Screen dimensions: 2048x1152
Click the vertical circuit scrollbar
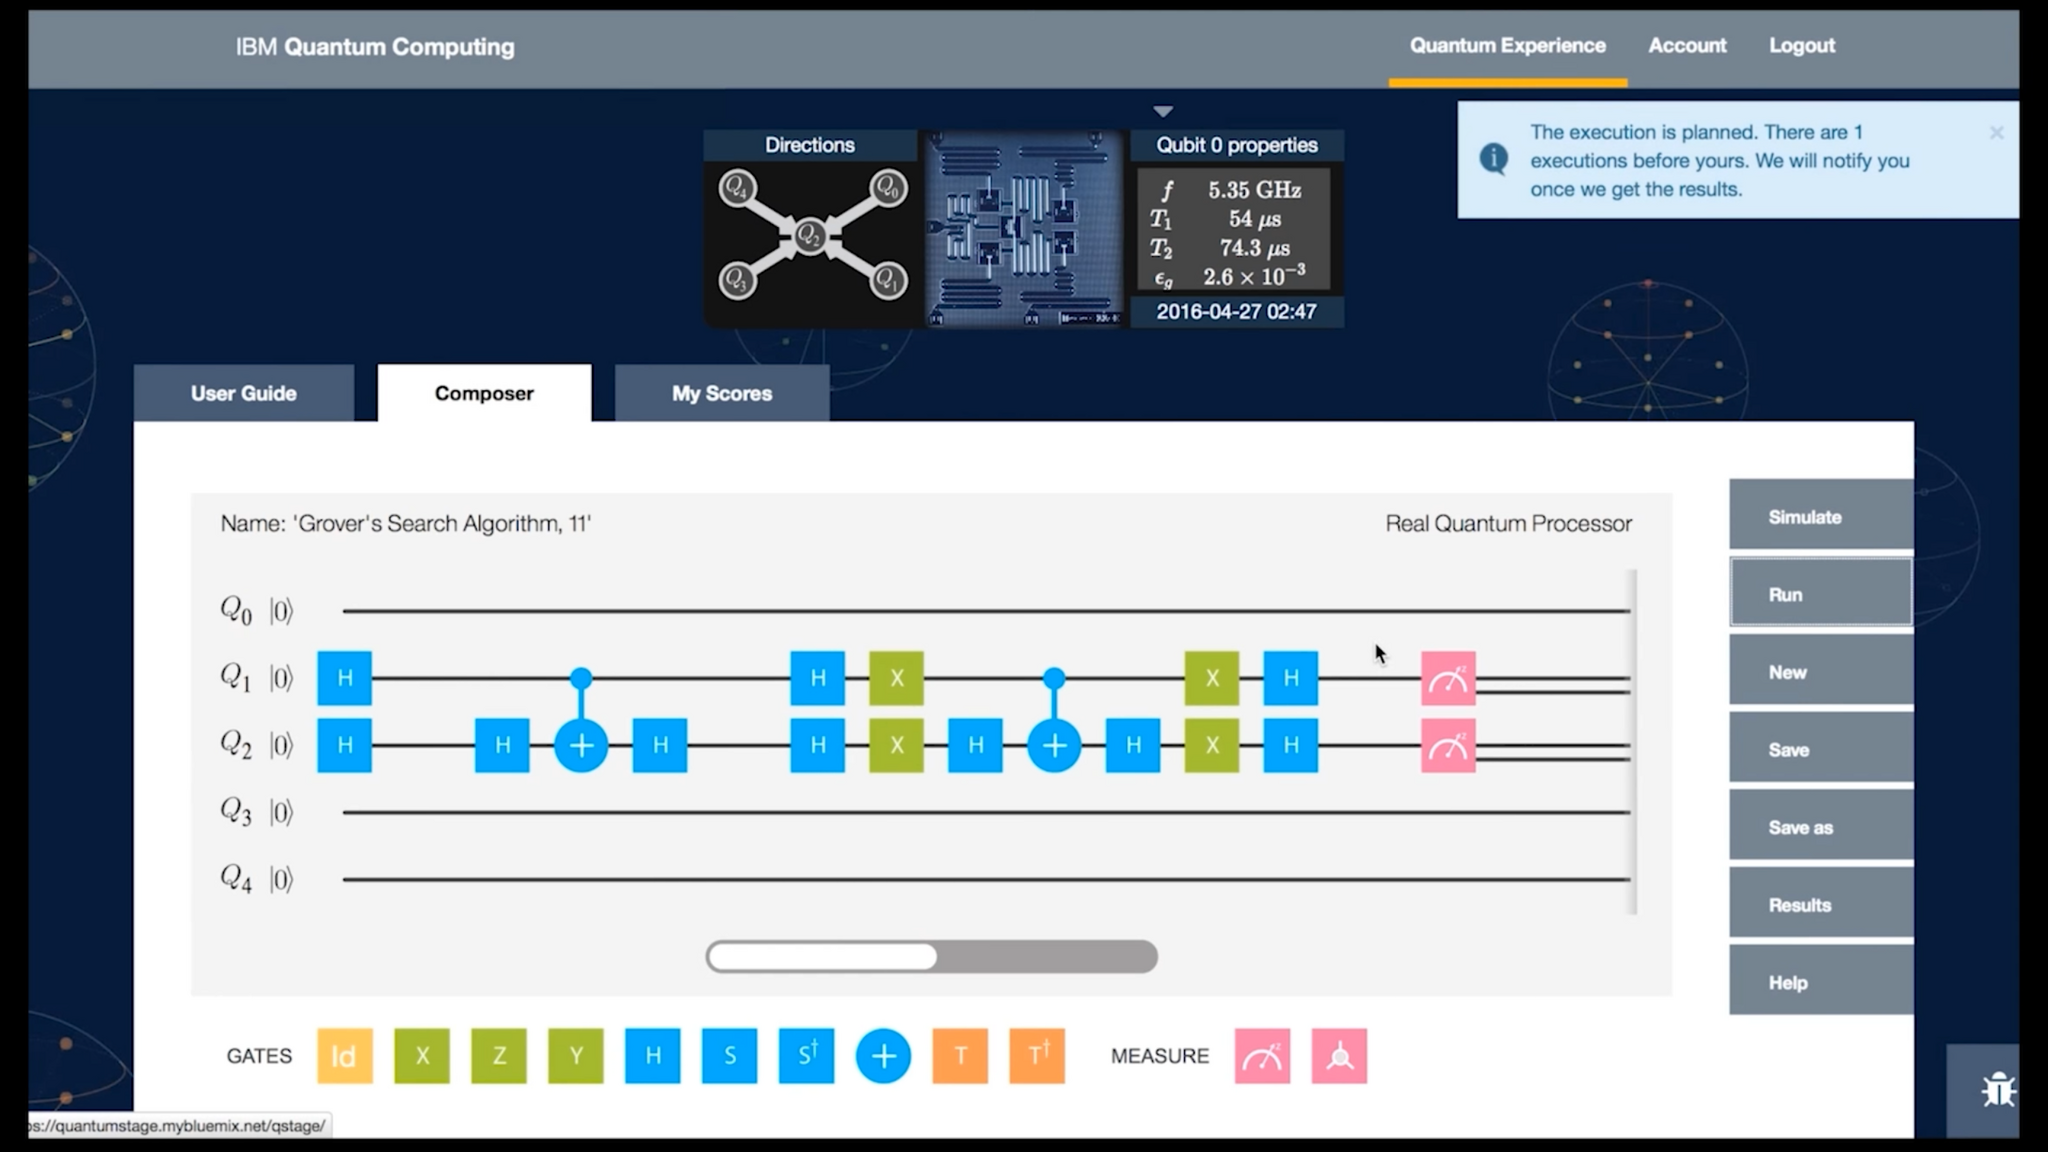pyautogui.click(x=1634, y=742)
